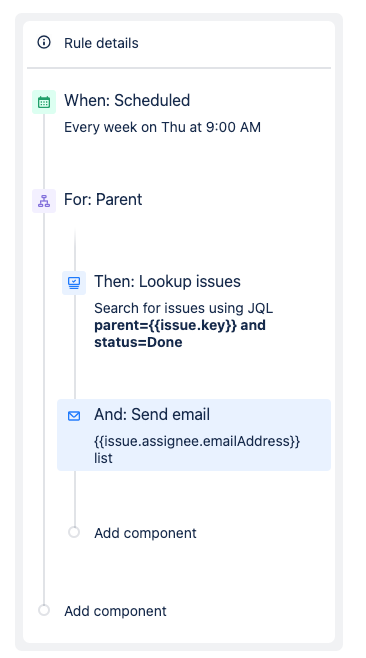Click circle icon for branch Add component
Viewport: 366px width, 658px height.
pyautogui.click(x=74, y=532)
